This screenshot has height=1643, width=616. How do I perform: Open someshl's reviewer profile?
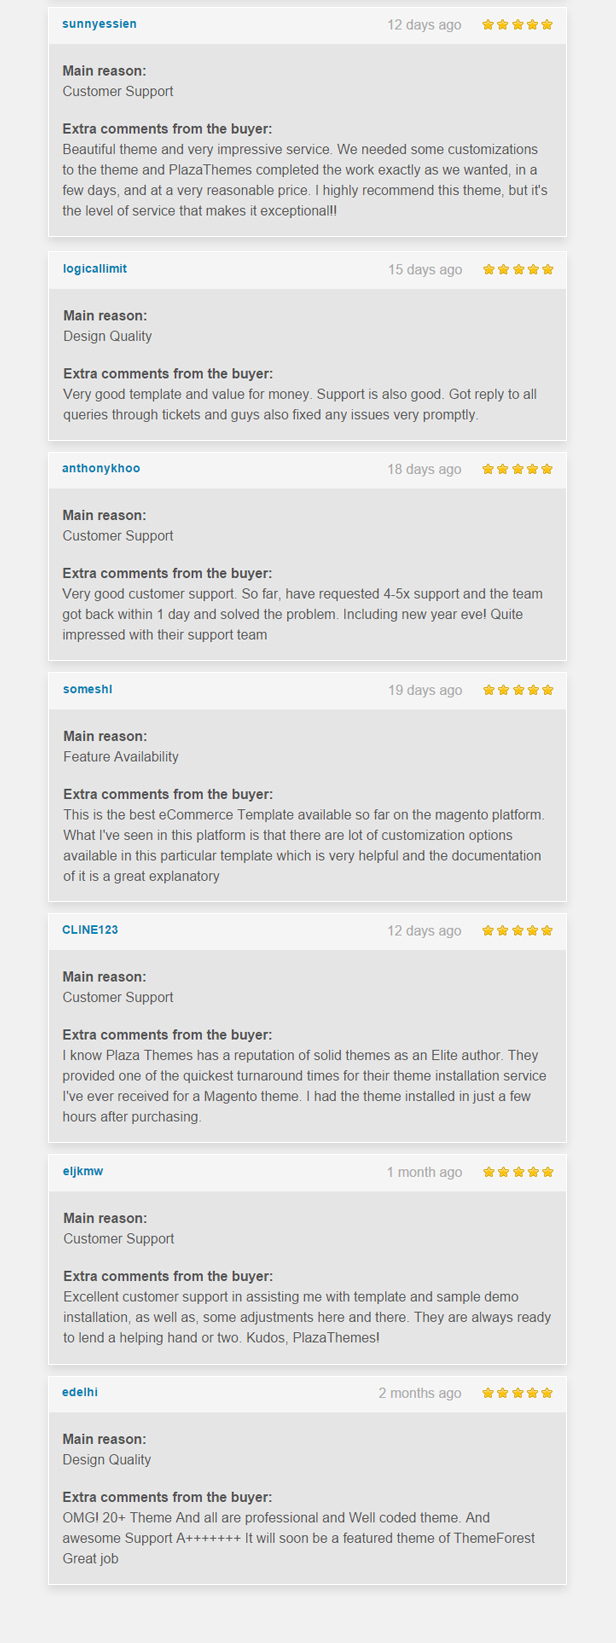coord(88,690)
